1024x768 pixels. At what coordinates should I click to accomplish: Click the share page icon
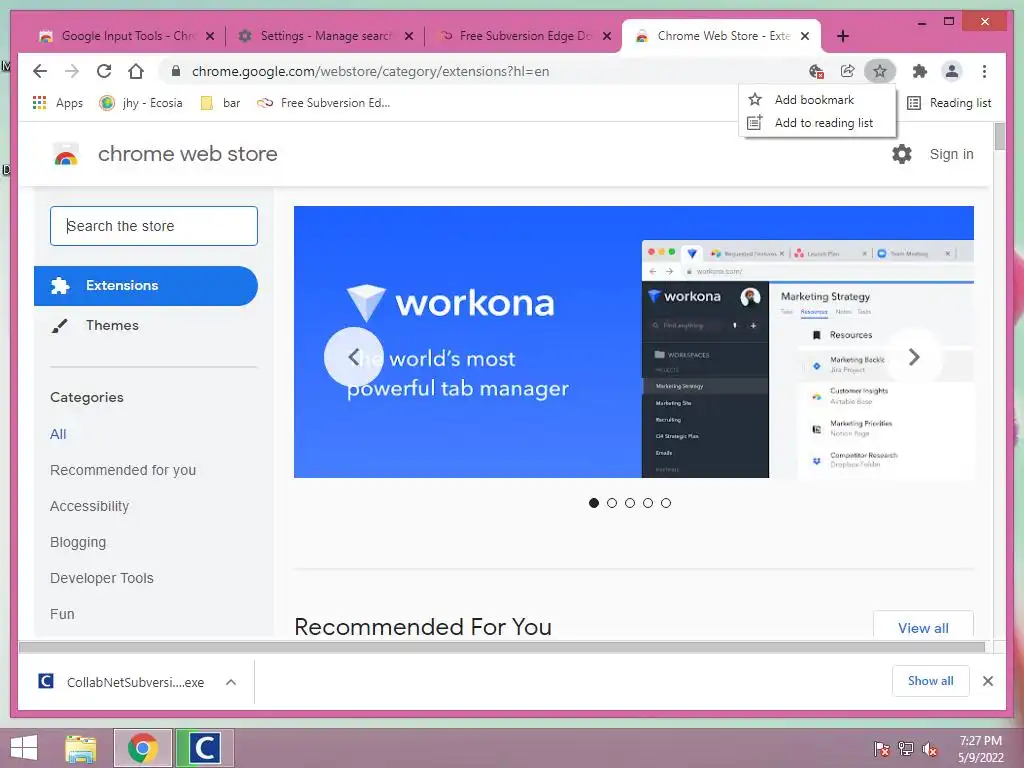point(848,71)
